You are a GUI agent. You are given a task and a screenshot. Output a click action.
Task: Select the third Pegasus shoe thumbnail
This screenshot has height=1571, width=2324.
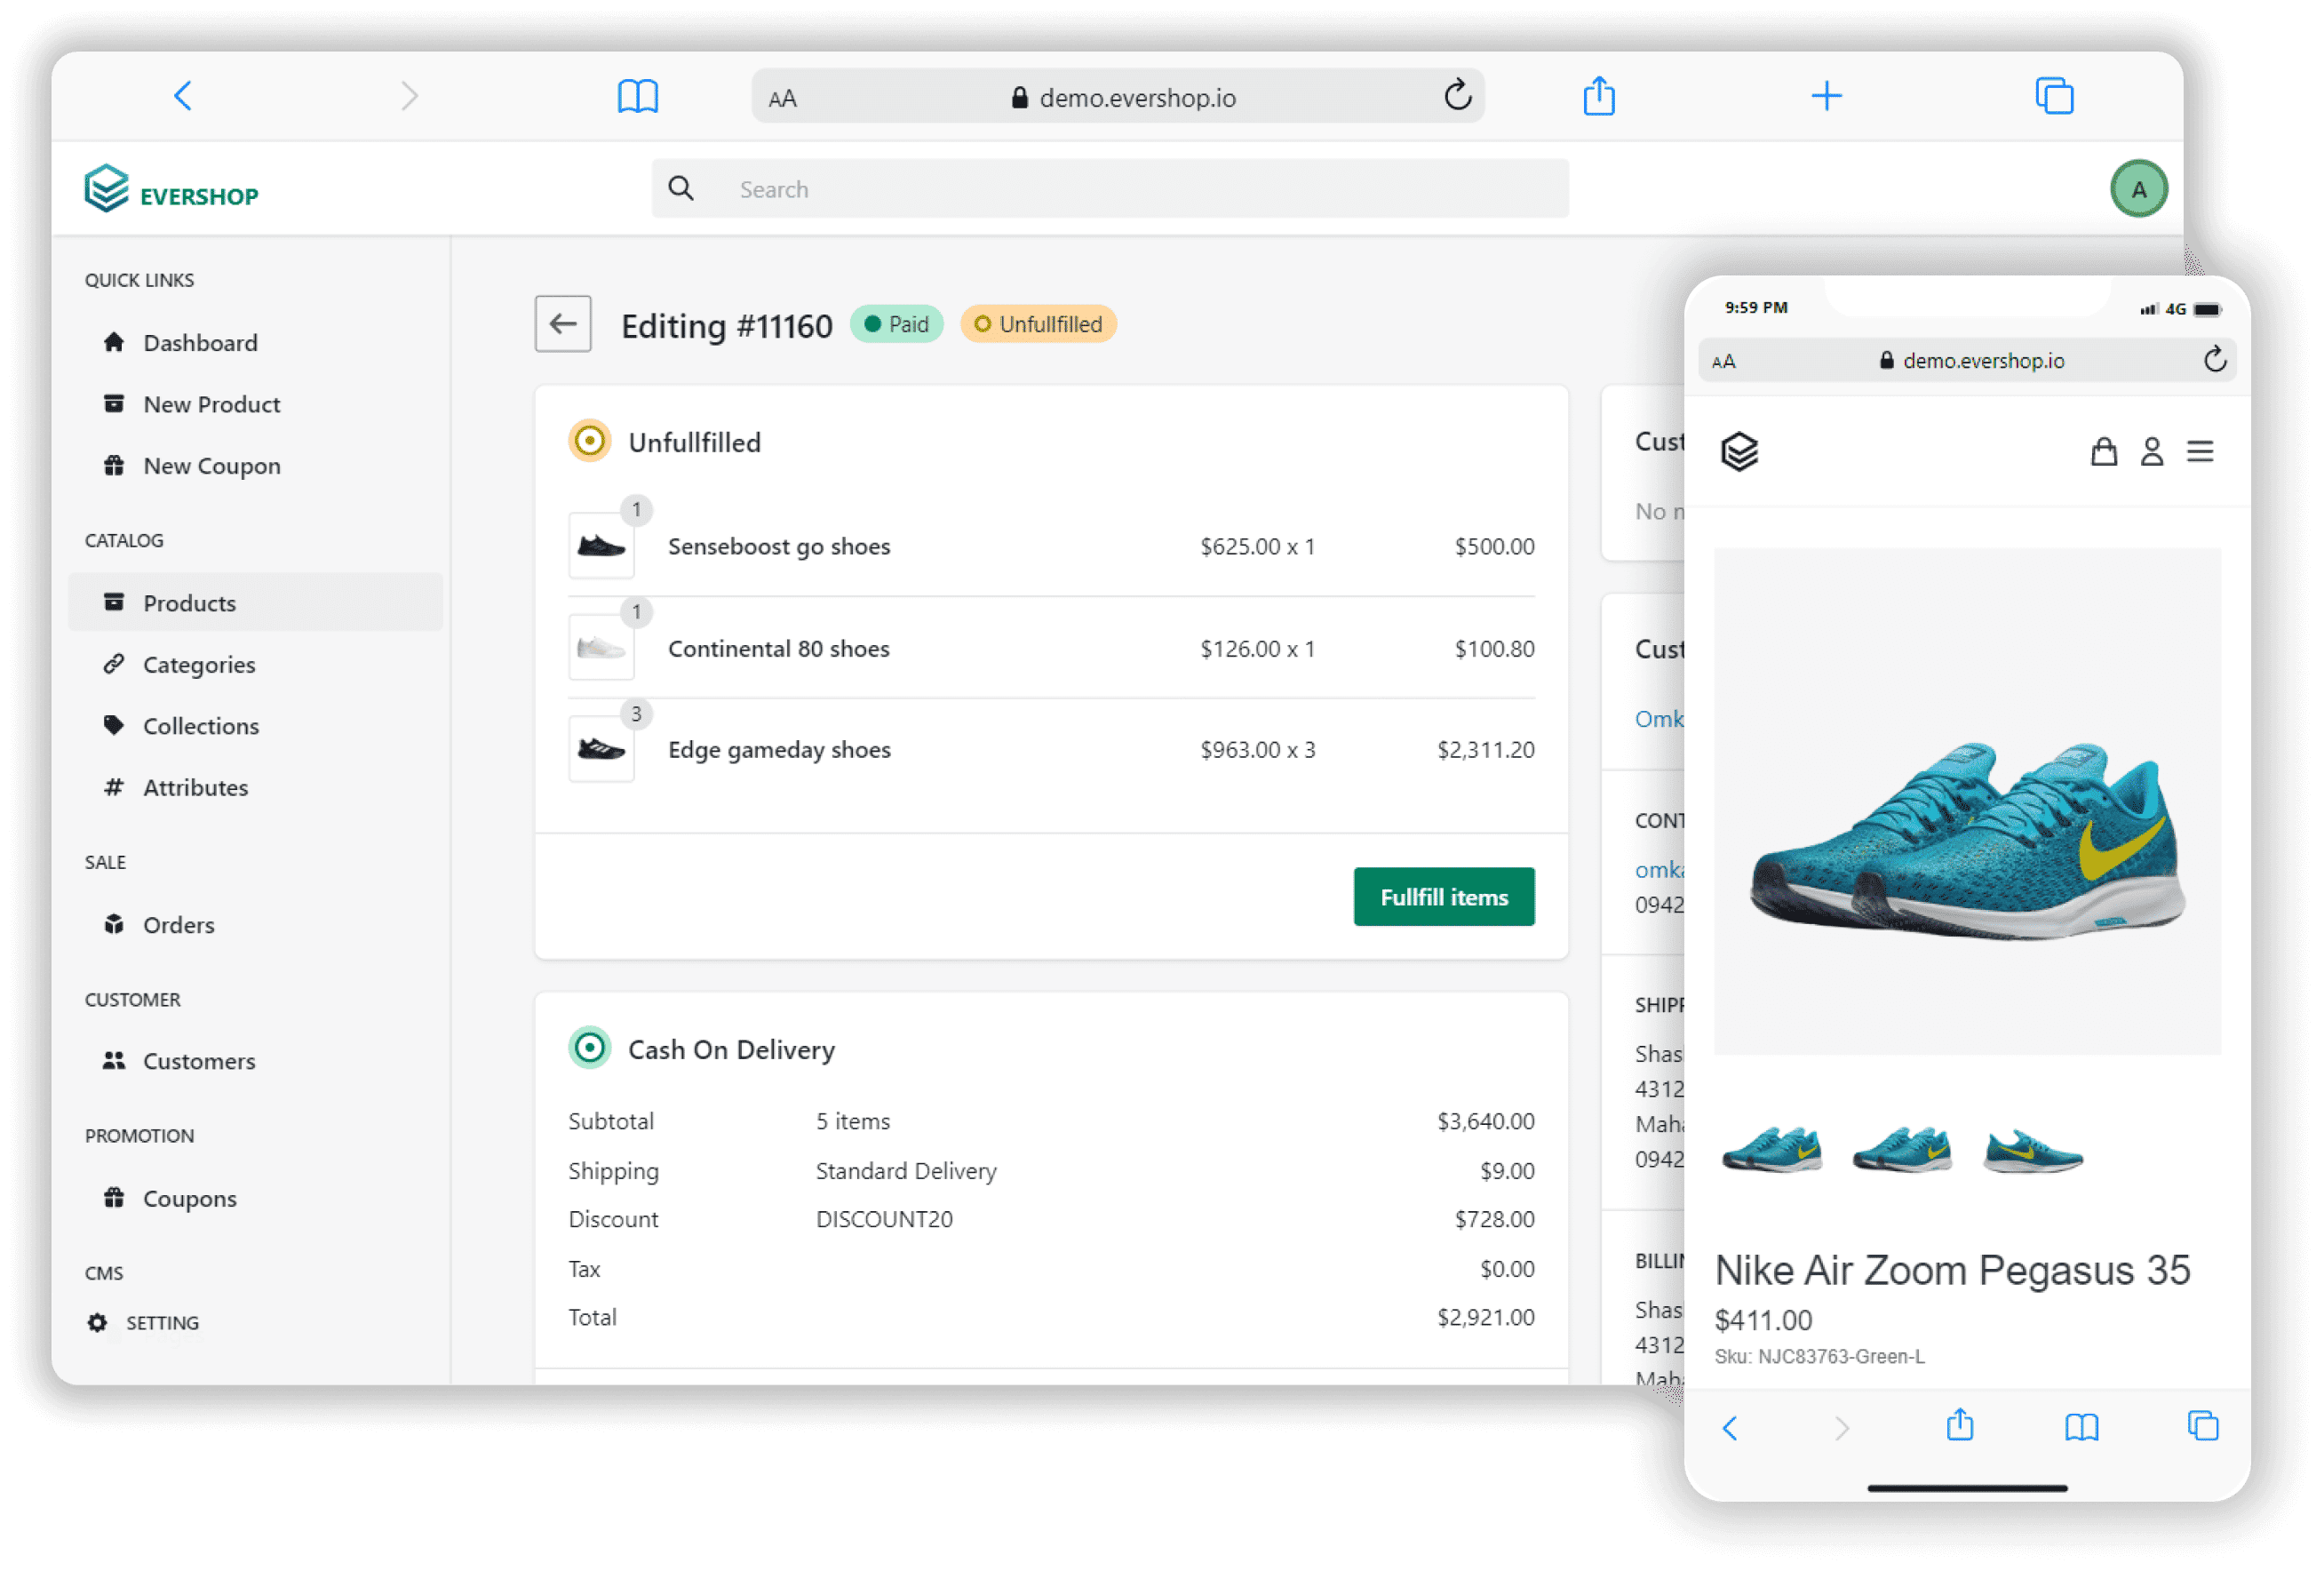(x=2032, y=1151)
